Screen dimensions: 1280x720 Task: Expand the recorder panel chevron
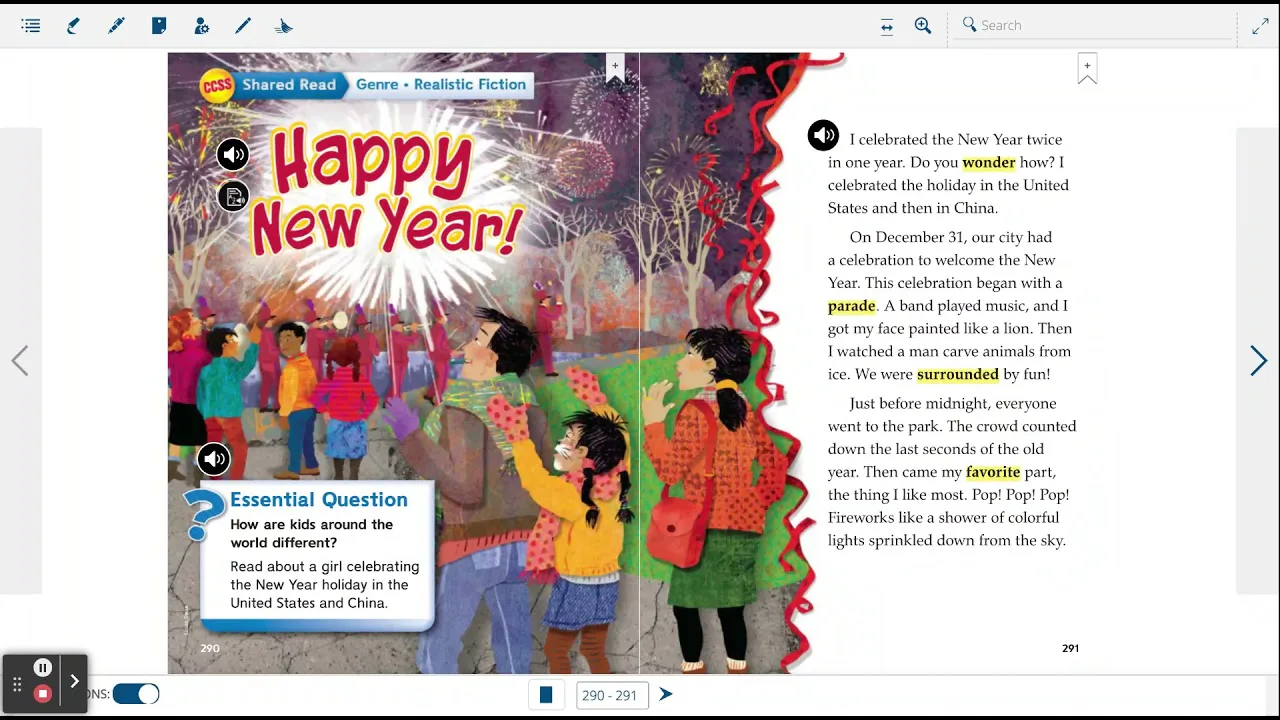[74, 680]
